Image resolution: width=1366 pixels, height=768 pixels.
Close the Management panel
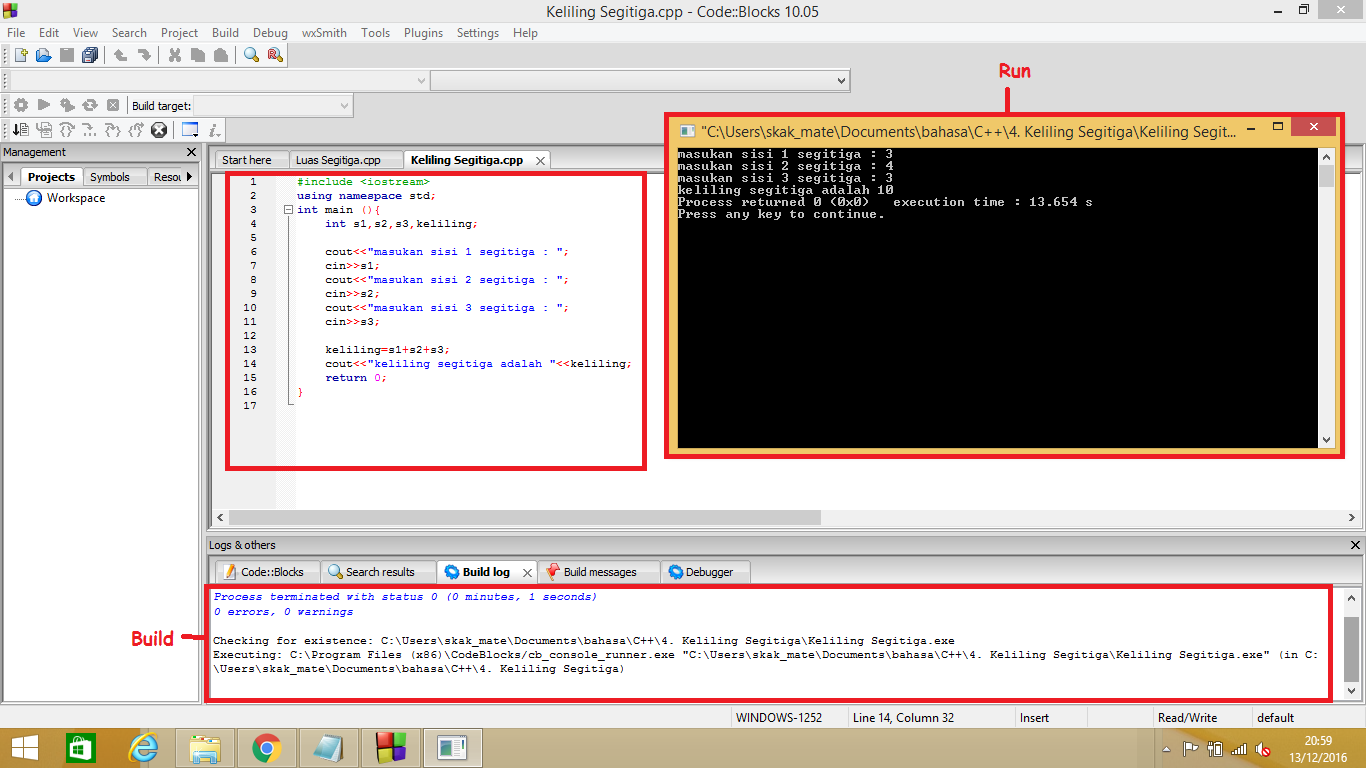point(192,152)
